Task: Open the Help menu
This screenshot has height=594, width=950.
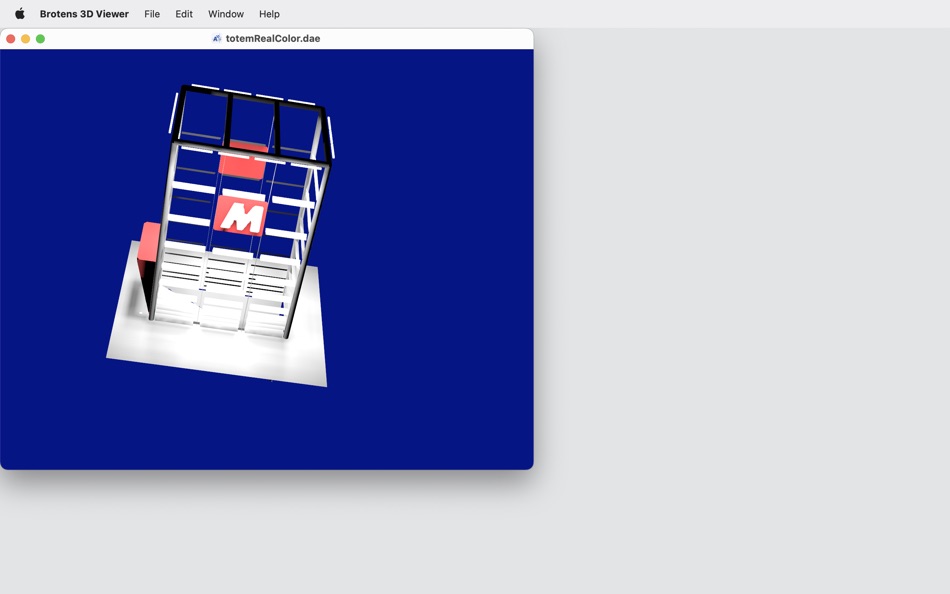Action: click(x=269, y=13)
